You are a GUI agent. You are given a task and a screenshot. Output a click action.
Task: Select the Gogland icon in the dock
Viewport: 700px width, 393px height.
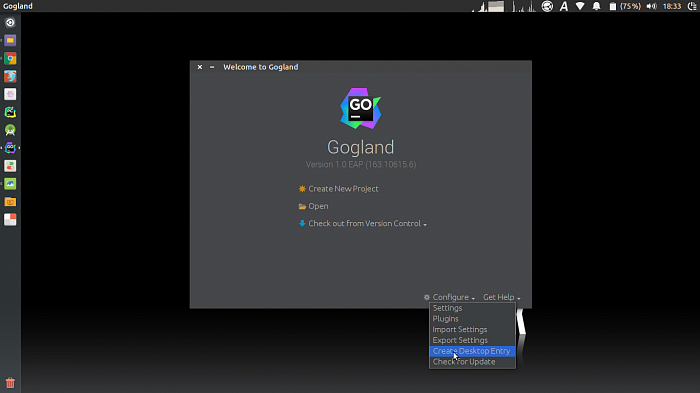[10, 148]
